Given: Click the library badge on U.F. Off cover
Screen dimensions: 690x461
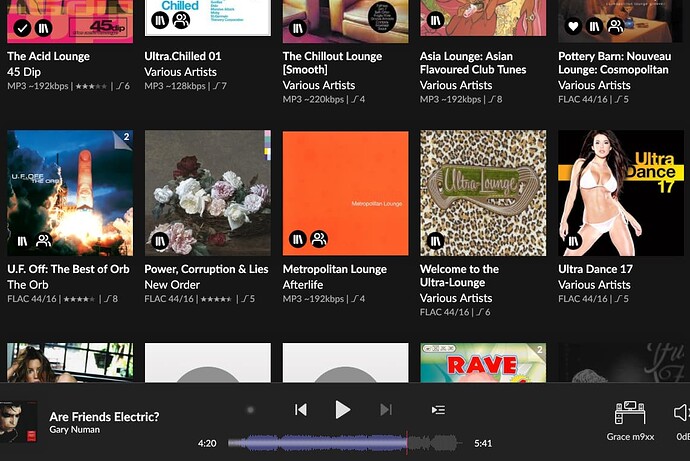Looking at the screenshot, I should click(22, 241).
